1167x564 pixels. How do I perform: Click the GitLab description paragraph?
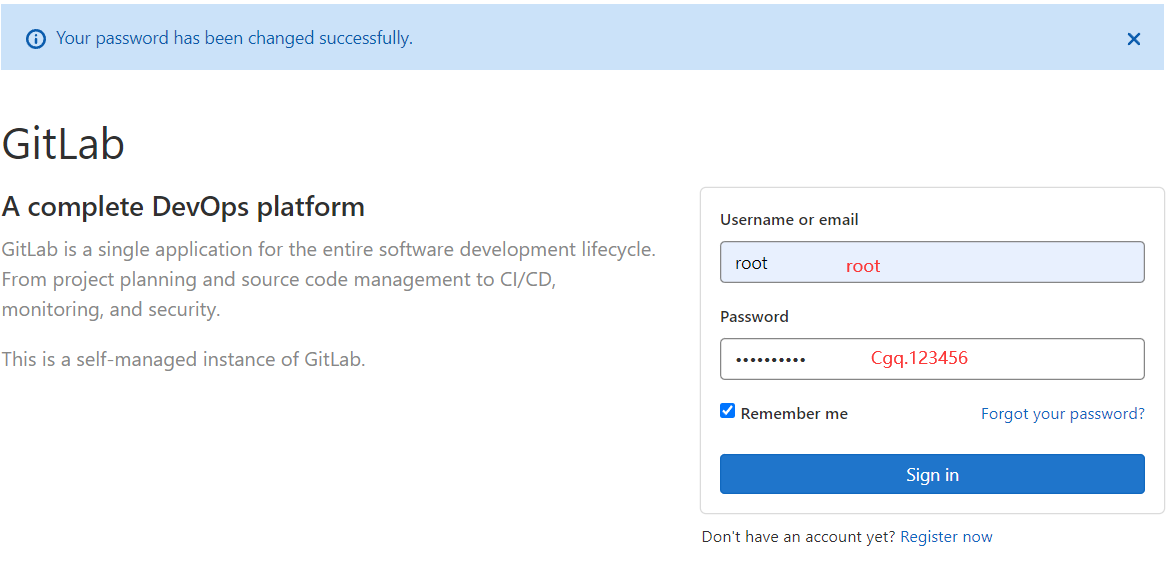(328, 279)
